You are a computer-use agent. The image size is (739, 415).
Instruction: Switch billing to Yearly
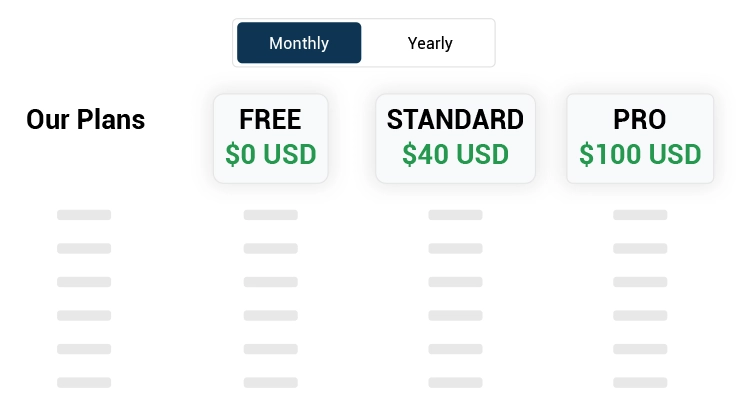[x=430, y=43]
